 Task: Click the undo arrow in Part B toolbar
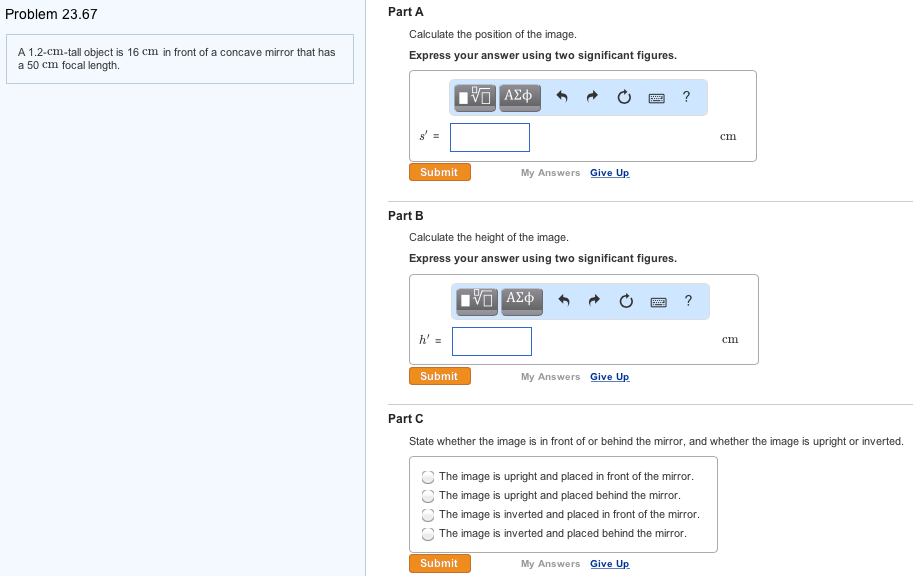point(564,301)
